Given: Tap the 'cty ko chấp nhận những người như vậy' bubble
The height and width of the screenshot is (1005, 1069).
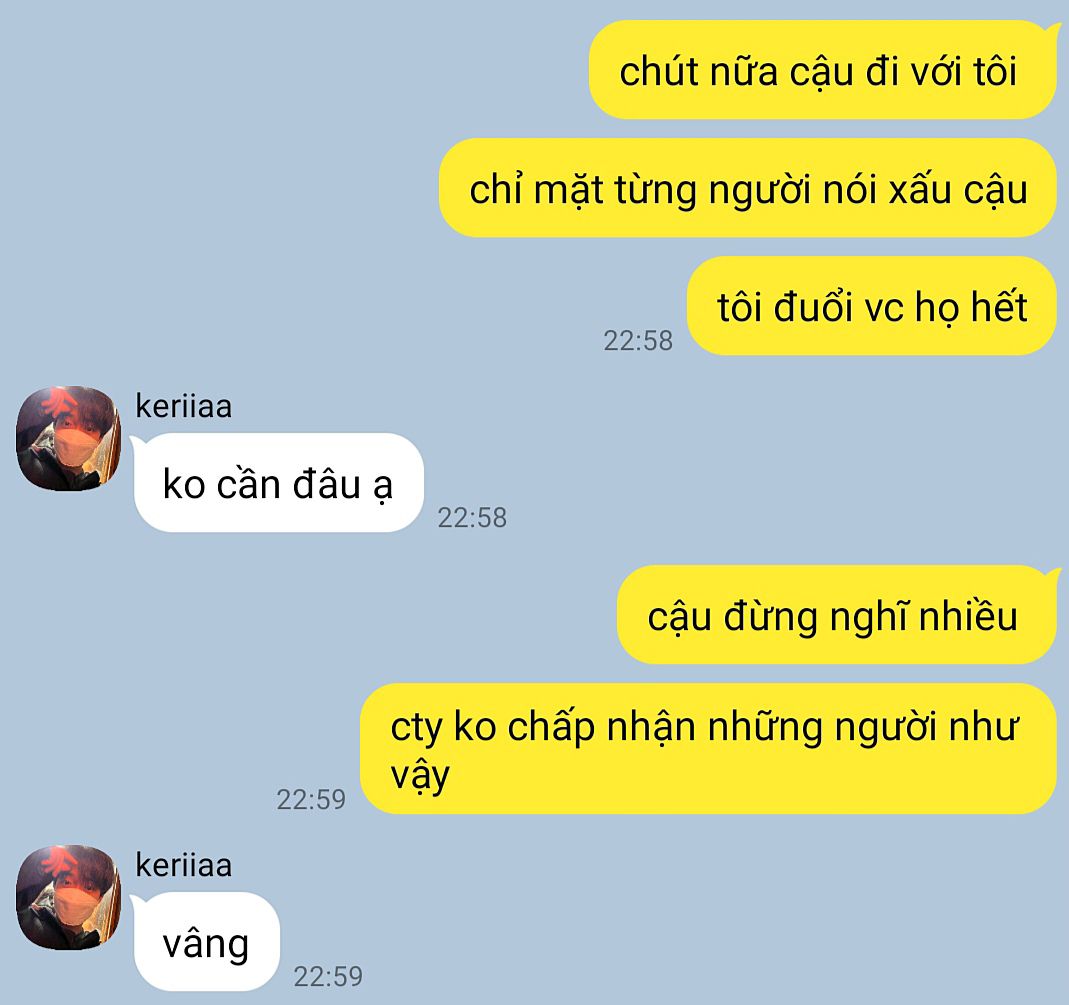Looking at the screenshot, I should (x=708, y=749).
